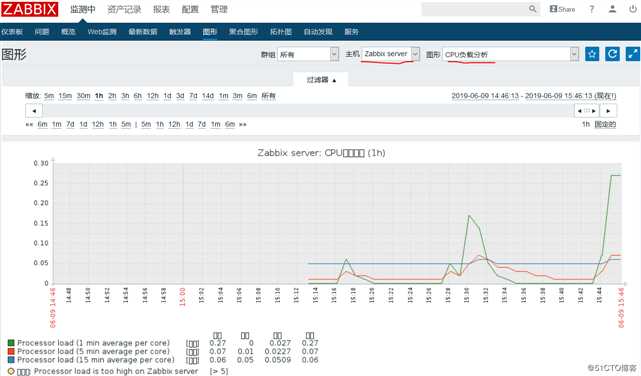Add graph to favourites star
Image resolution: width=641 pixels, height=376 pixels.
[x=592, y=54]
